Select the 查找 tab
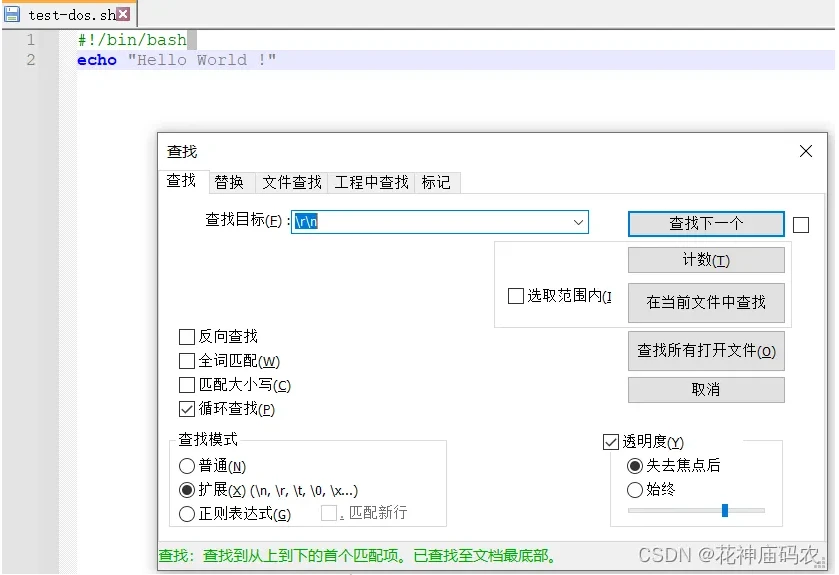The image size is (839, 575). [x=182, y=181]
